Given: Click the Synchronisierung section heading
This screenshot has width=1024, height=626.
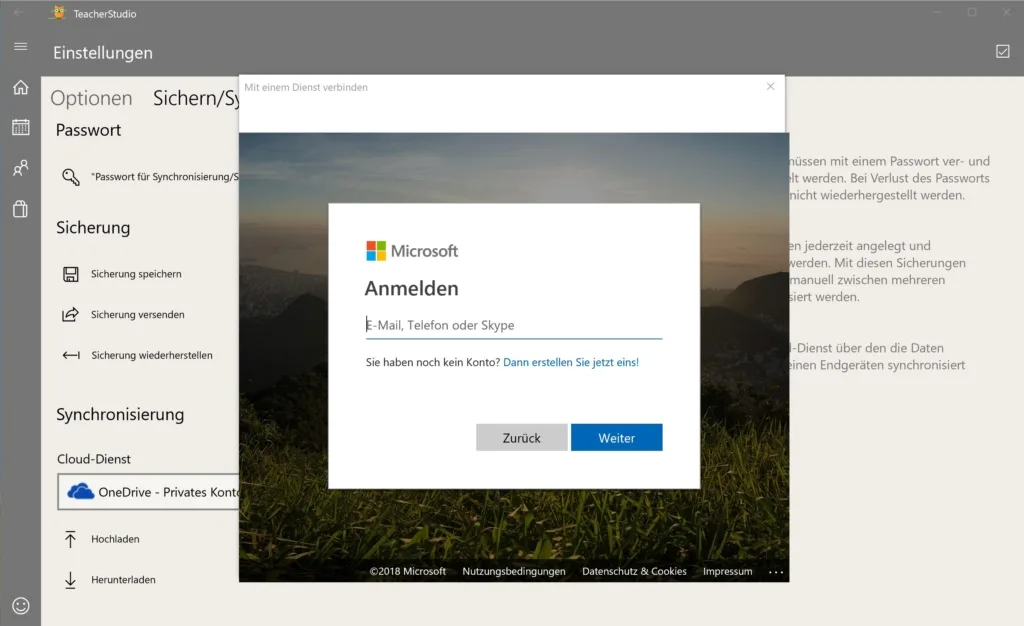Looking at the screenshot, I should tap(120, 415).
